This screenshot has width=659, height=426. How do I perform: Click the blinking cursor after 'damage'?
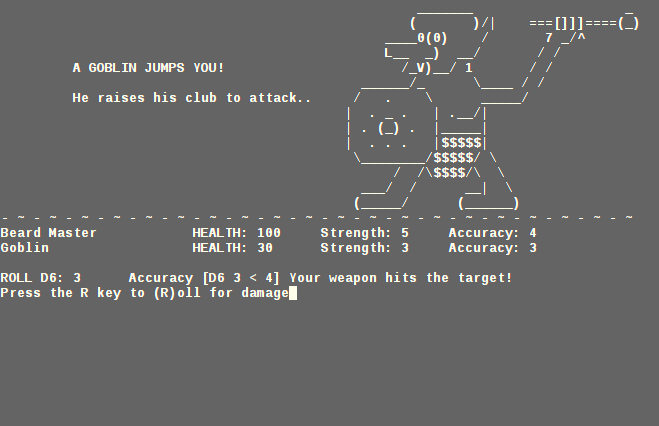293,293
